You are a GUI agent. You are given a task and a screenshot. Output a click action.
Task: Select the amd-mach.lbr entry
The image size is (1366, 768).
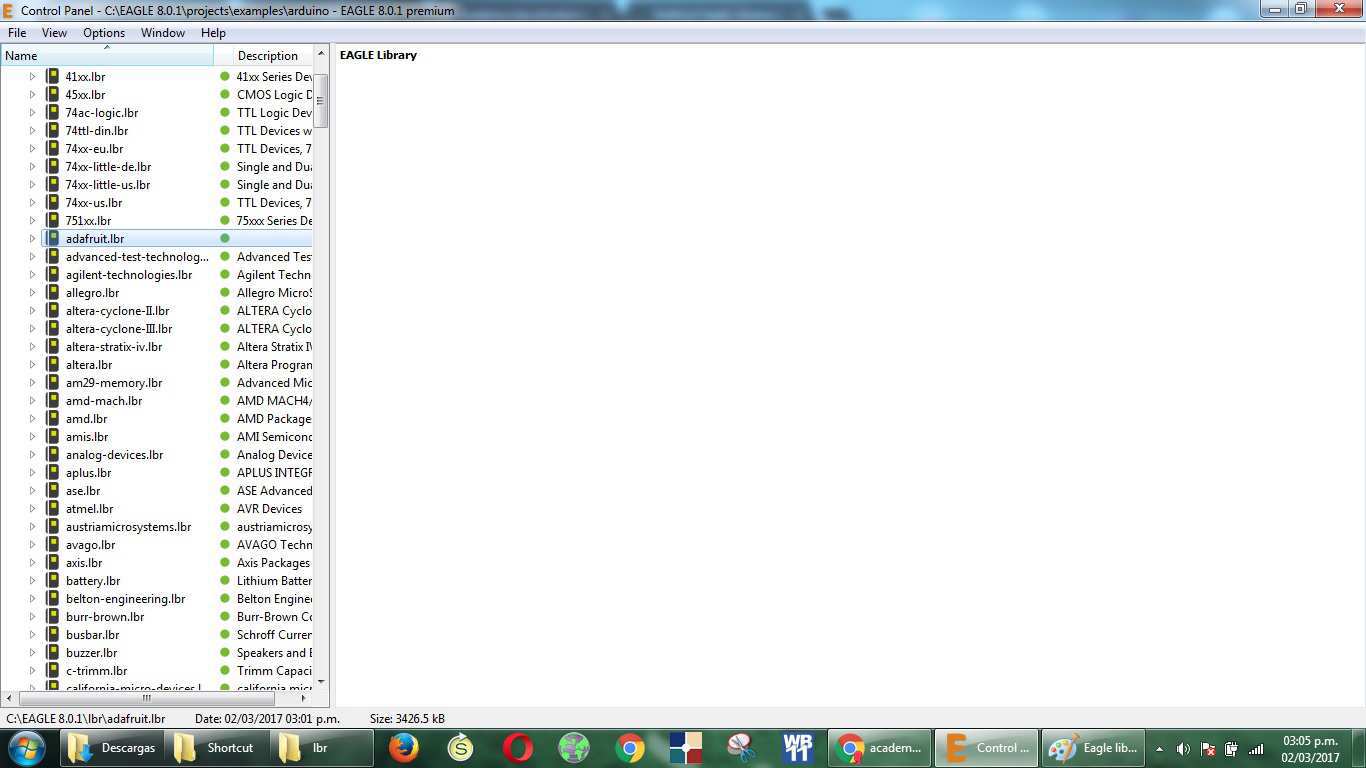tap(104, 400)
